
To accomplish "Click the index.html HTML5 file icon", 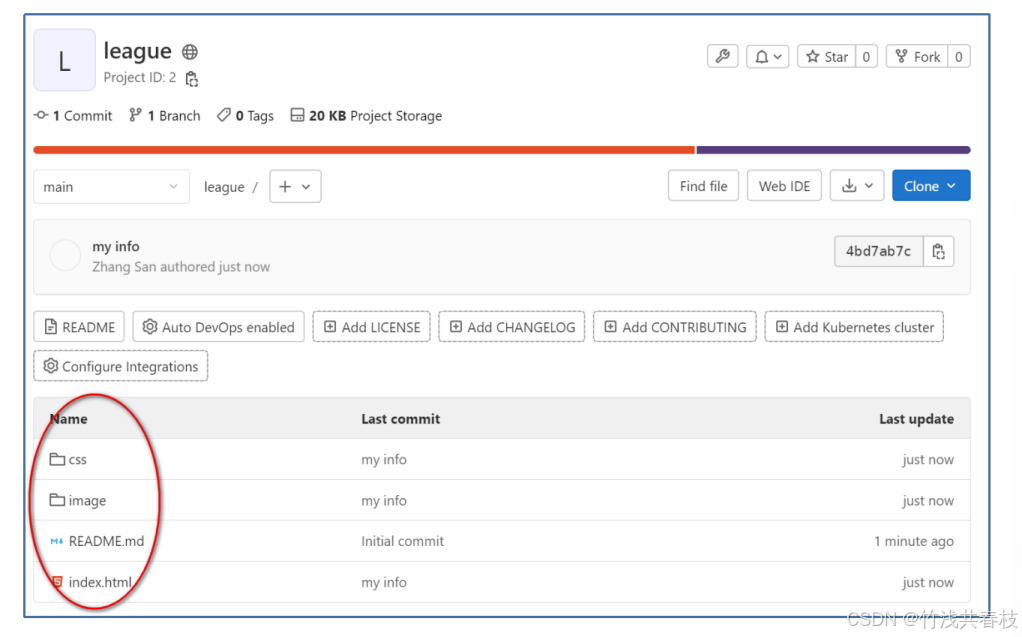I will pos(57,582).
